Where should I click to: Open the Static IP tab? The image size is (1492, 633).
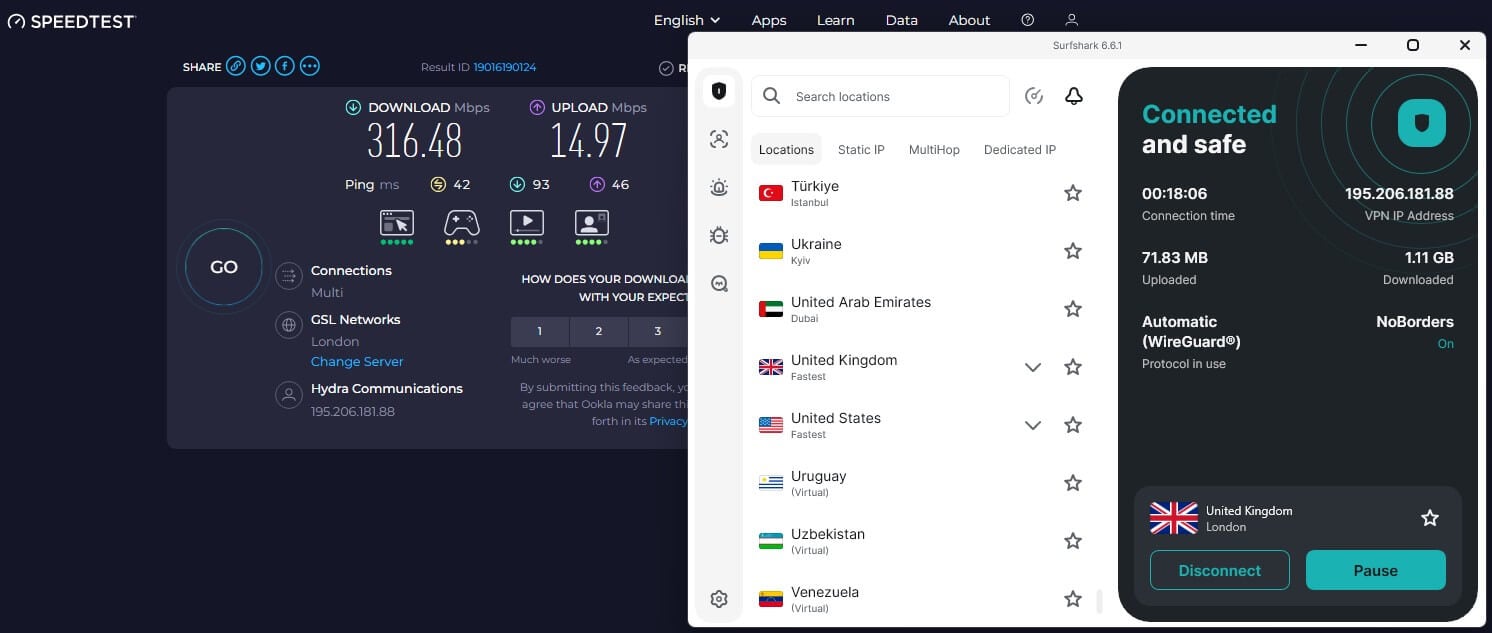[860, 149]
